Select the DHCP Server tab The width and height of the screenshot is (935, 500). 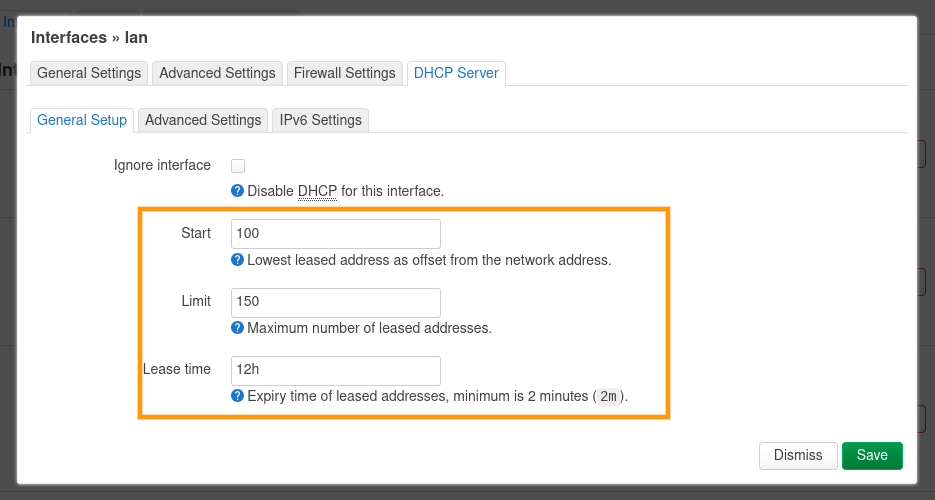click(456, 73)
